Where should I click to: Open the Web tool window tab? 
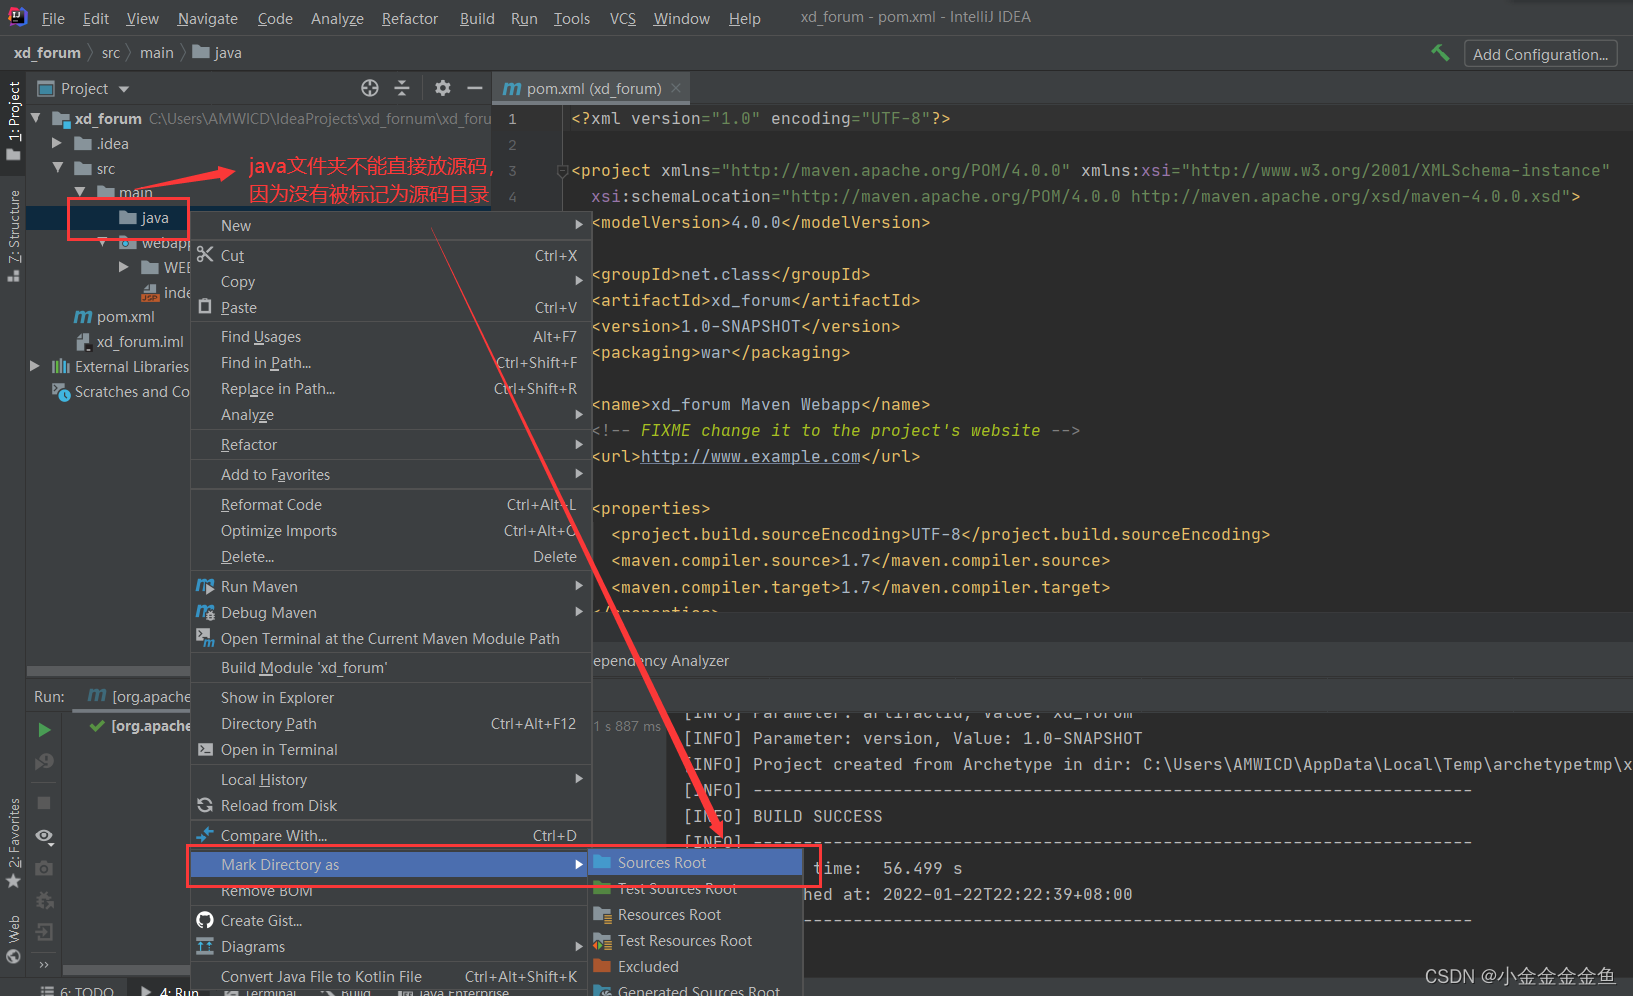(x=14, y=938)
